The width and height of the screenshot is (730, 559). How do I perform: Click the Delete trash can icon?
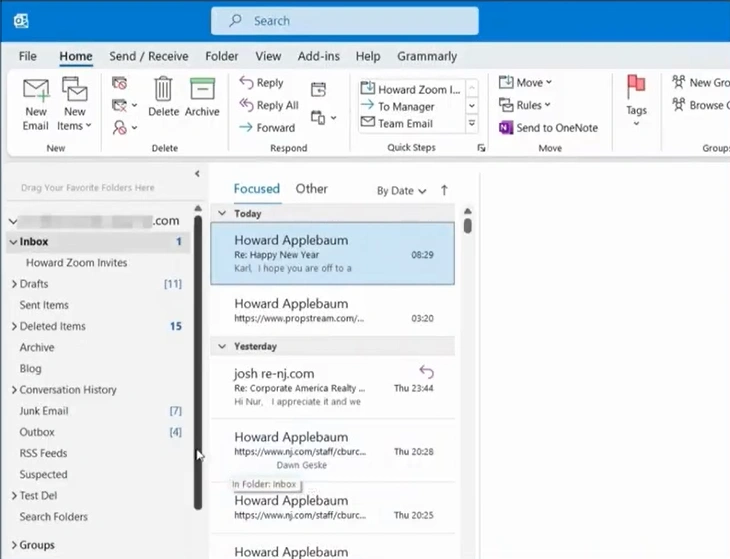click(x=163, y=88)
